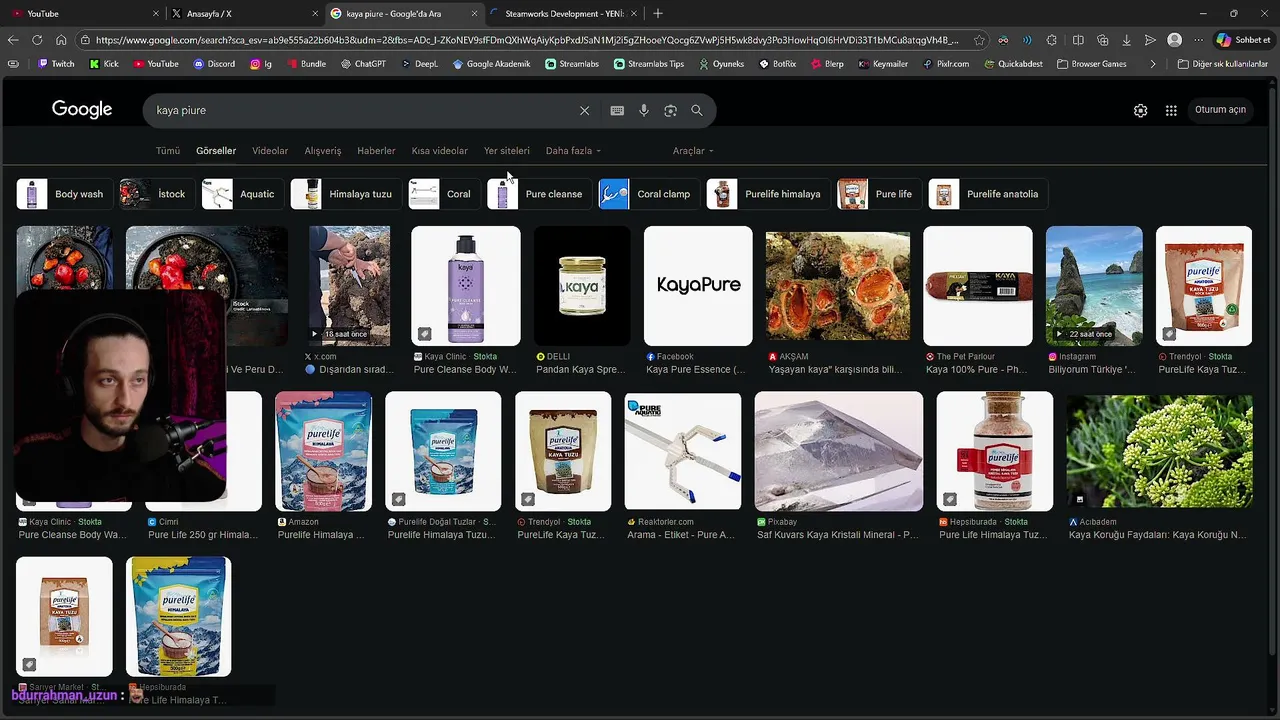Open the DeepL bookmark
The width and height of the screenshot is (1280, 720).
click(x=419, y=64)
